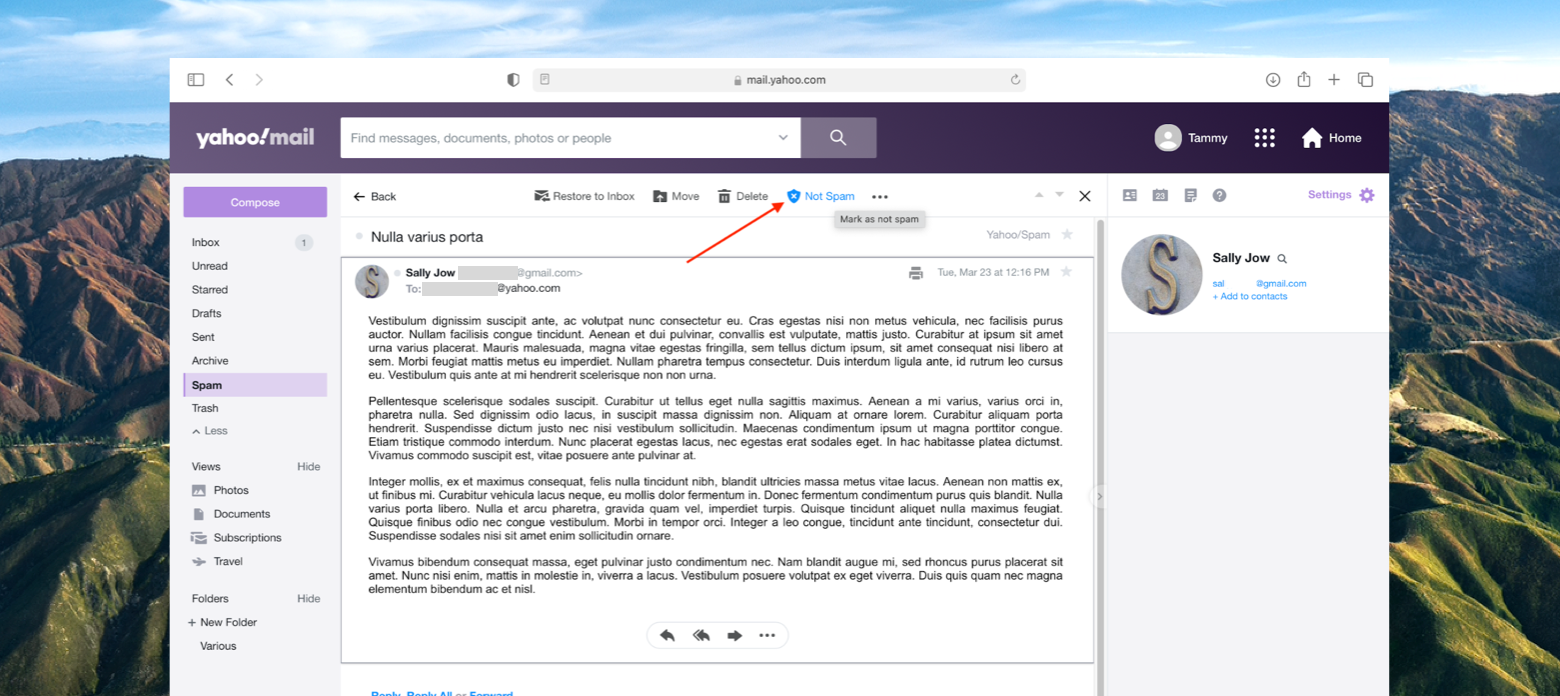Image resolution: width=1560 pixels, height=696 pixels.
Task: Open Safari downloads icon
Action: pyautogui.click(x=1273, y=80)
